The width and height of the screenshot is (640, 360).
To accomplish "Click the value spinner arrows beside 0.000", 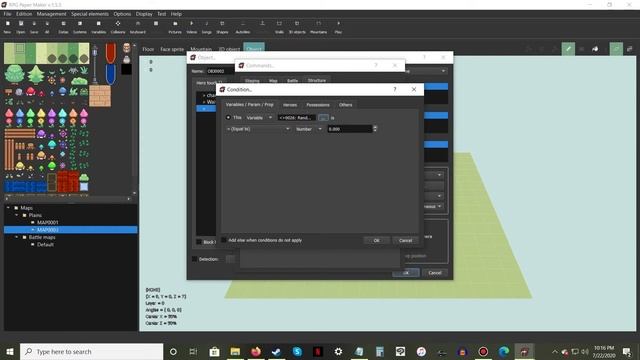I will click(375, 129).
